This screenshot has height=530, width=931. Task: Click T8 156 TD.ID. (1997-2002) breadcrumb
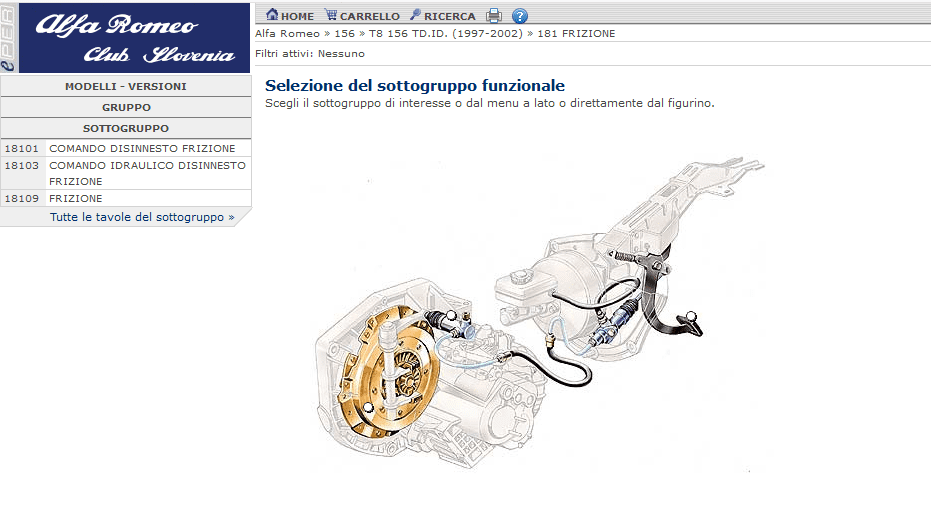click(446, 34)
